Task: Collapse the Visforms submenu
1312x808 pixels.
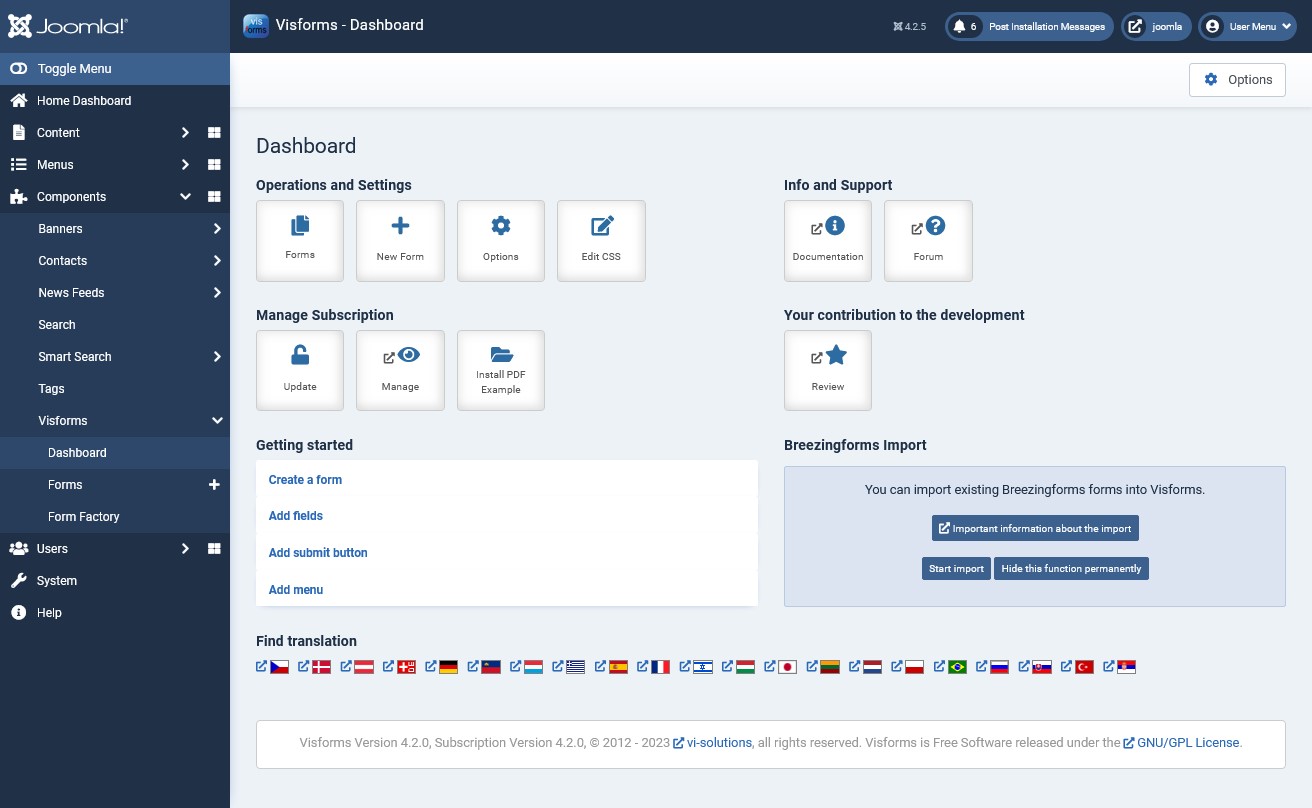Action: (x=217, y=420)
